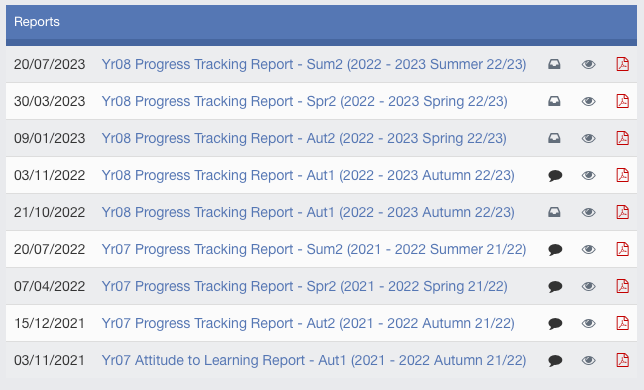Open Yr08 Spr2 2022-2023 Spring report link

[x=304, y=101]
